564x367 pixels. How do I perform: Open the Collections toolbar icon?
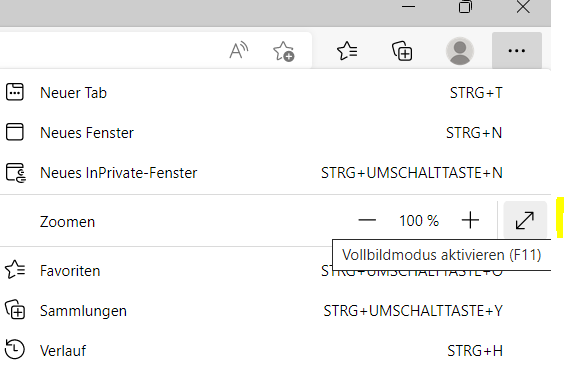[402, 51]
